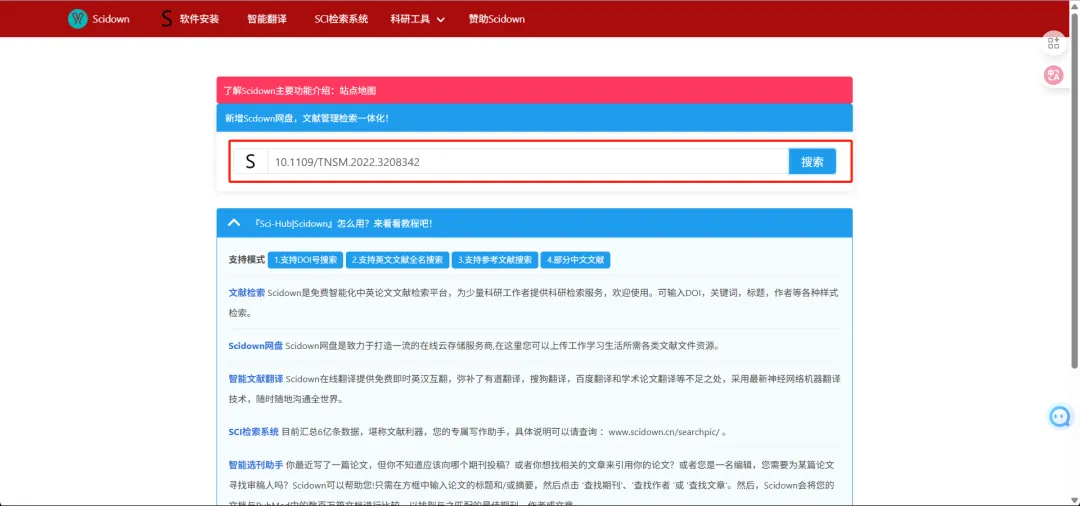Screen dimensions: 1080x506
Task: Go to SCI检索系统
Action: pos(342,19)
